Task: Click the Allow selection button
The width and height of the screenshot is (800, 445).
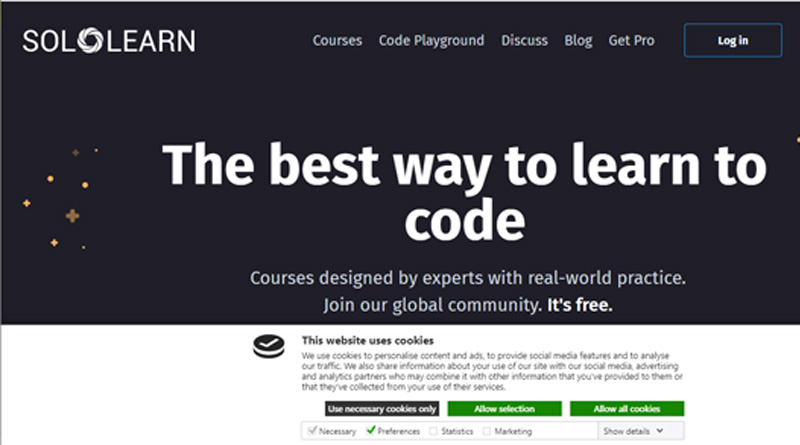Action: 504,409
